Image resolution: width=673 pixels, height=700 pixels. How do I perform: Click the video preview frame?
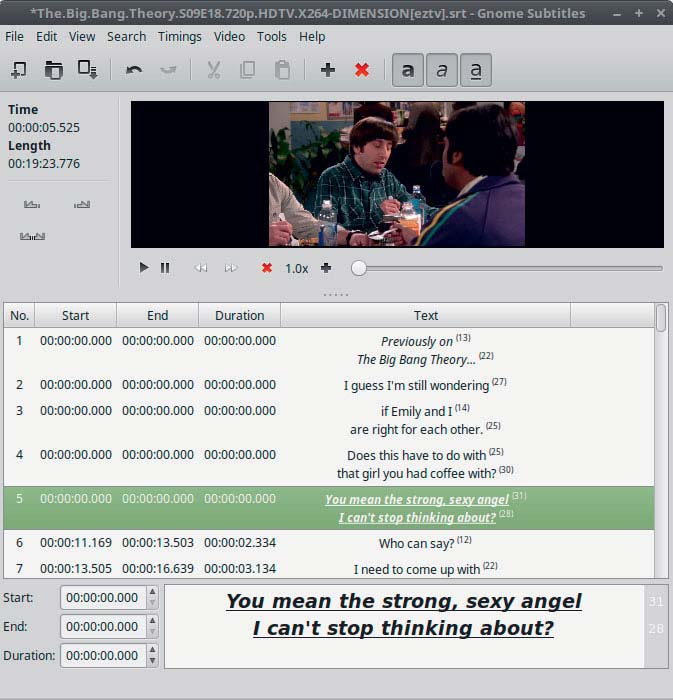click(x=397, y=174)
